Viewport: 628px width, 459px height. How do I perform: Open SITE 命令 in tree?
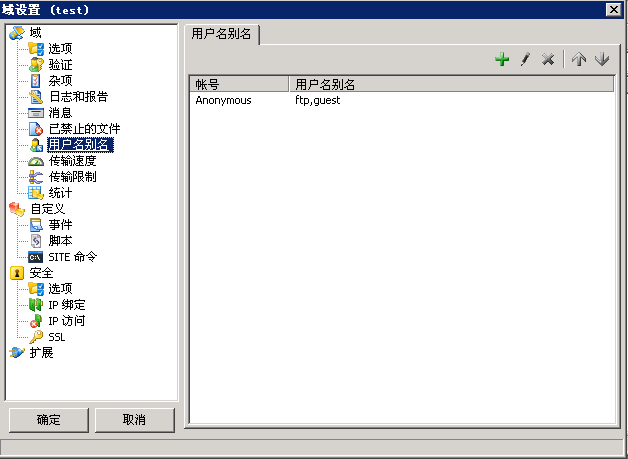pyautogui.click(x=72, y=257)
